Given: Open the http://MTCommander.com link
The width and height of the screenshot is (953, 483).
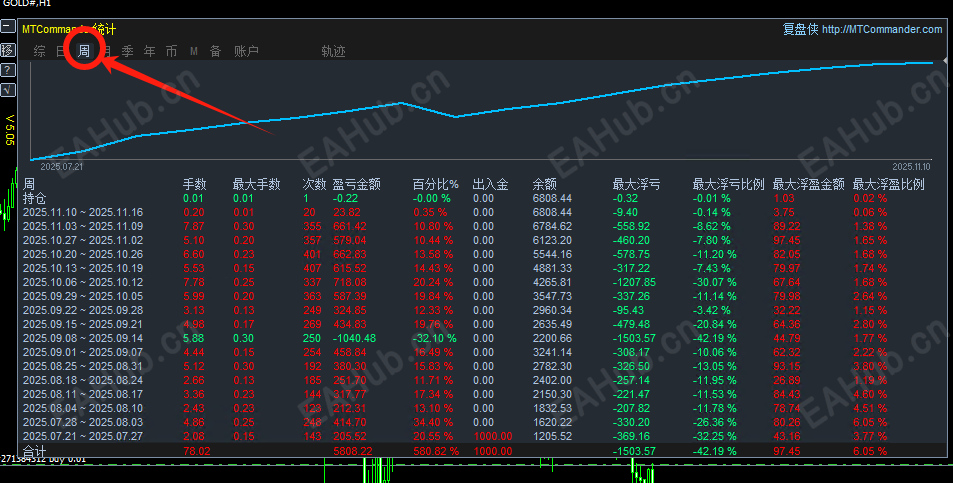Looking at the screenshot, I should (x=882, y=29).
